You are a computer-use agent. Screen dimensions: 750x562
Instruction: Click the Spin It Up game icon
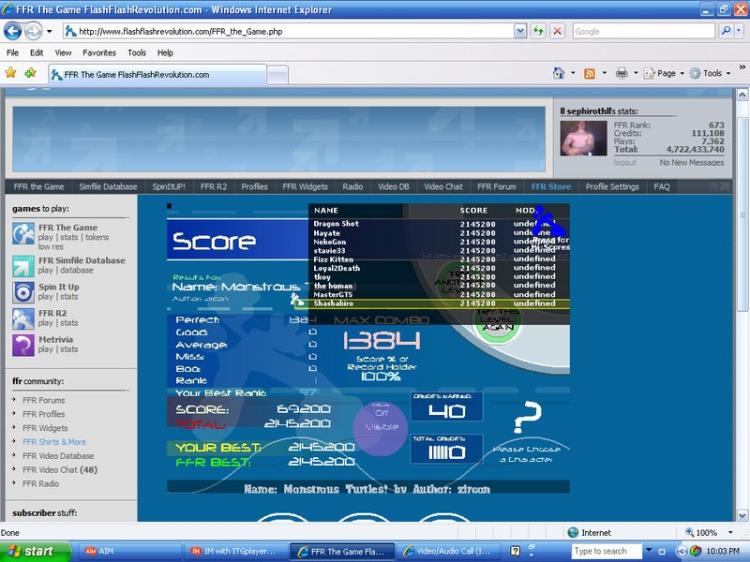[23, 292]
